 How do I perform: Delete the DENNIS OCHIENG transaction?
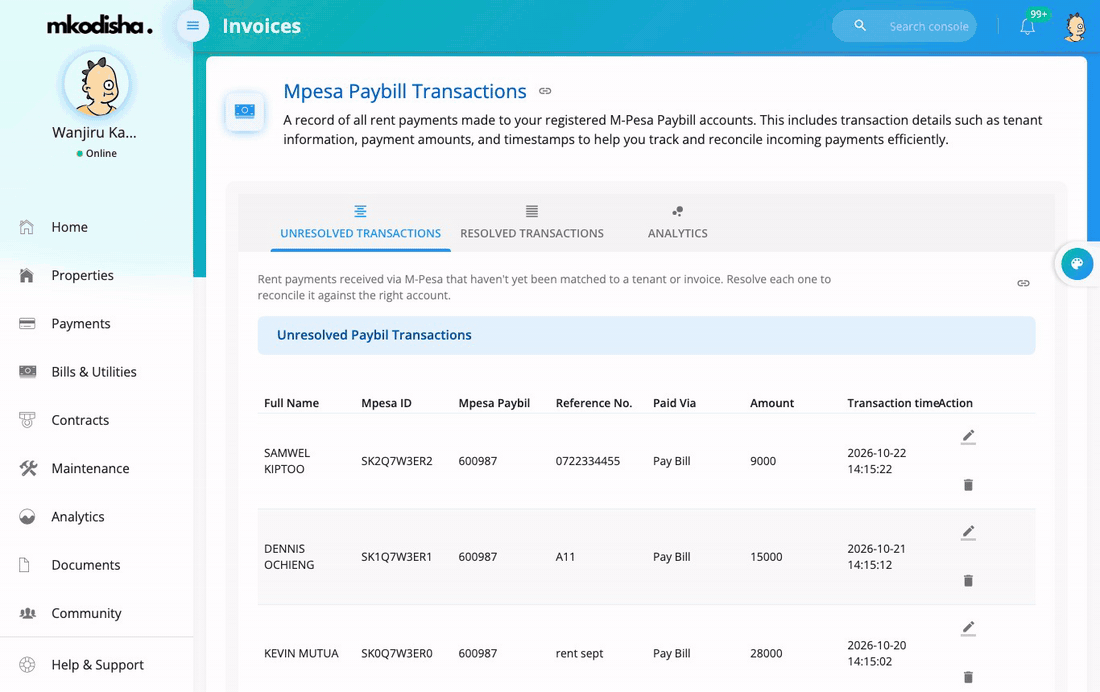[x=968, y=580]
